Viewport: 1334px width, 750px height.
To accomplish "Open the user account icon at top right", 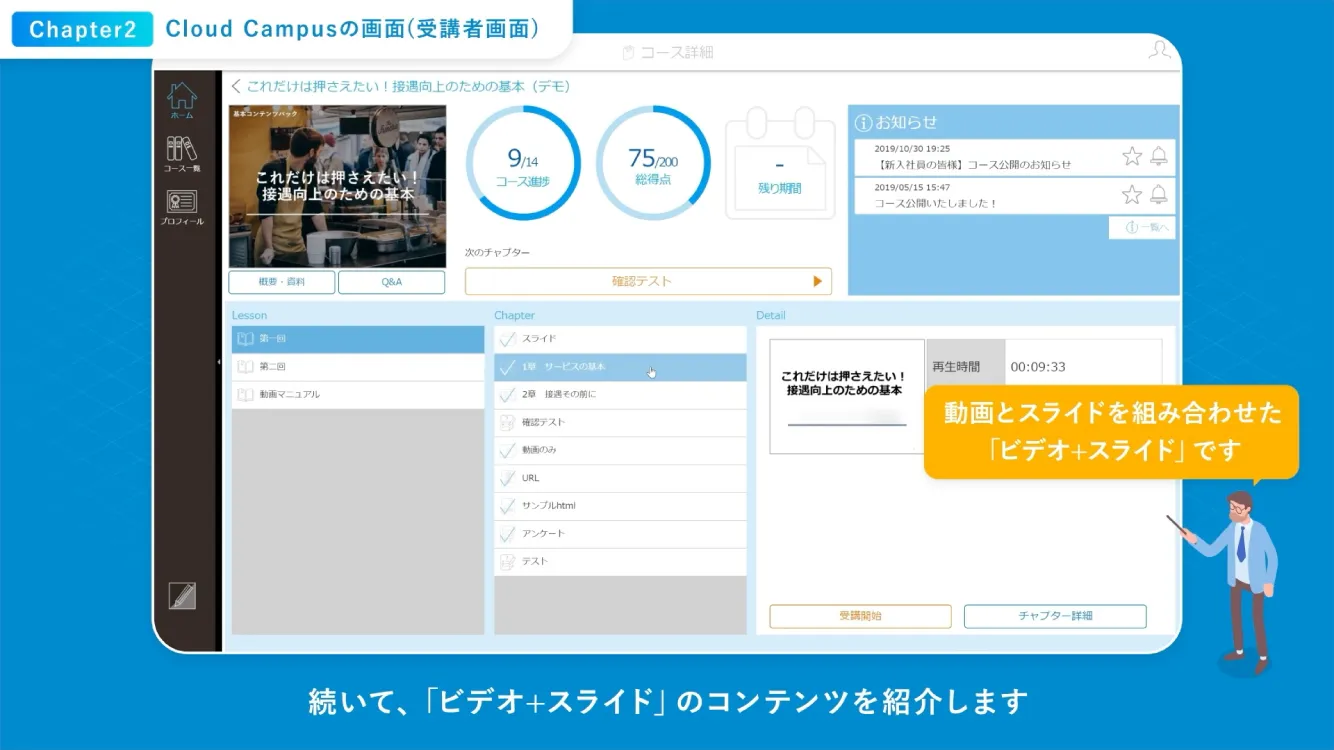I will pos(1159,50).
